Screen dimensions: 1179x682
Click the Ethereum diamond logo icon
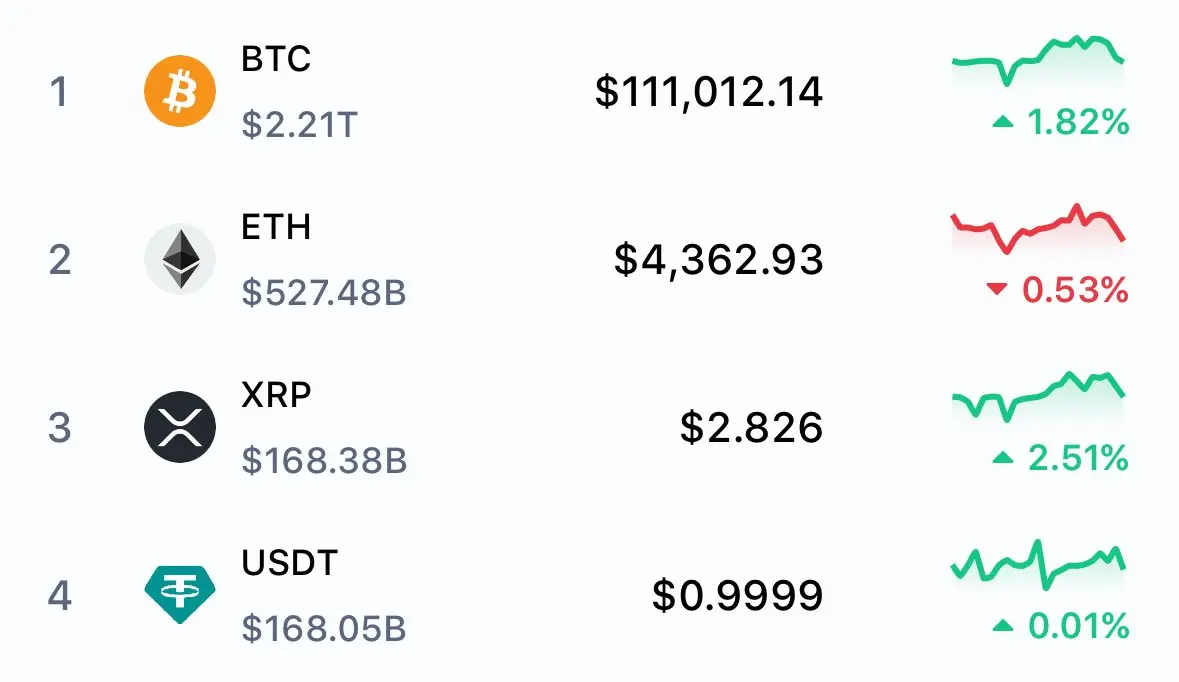click(x=180, y=259)
